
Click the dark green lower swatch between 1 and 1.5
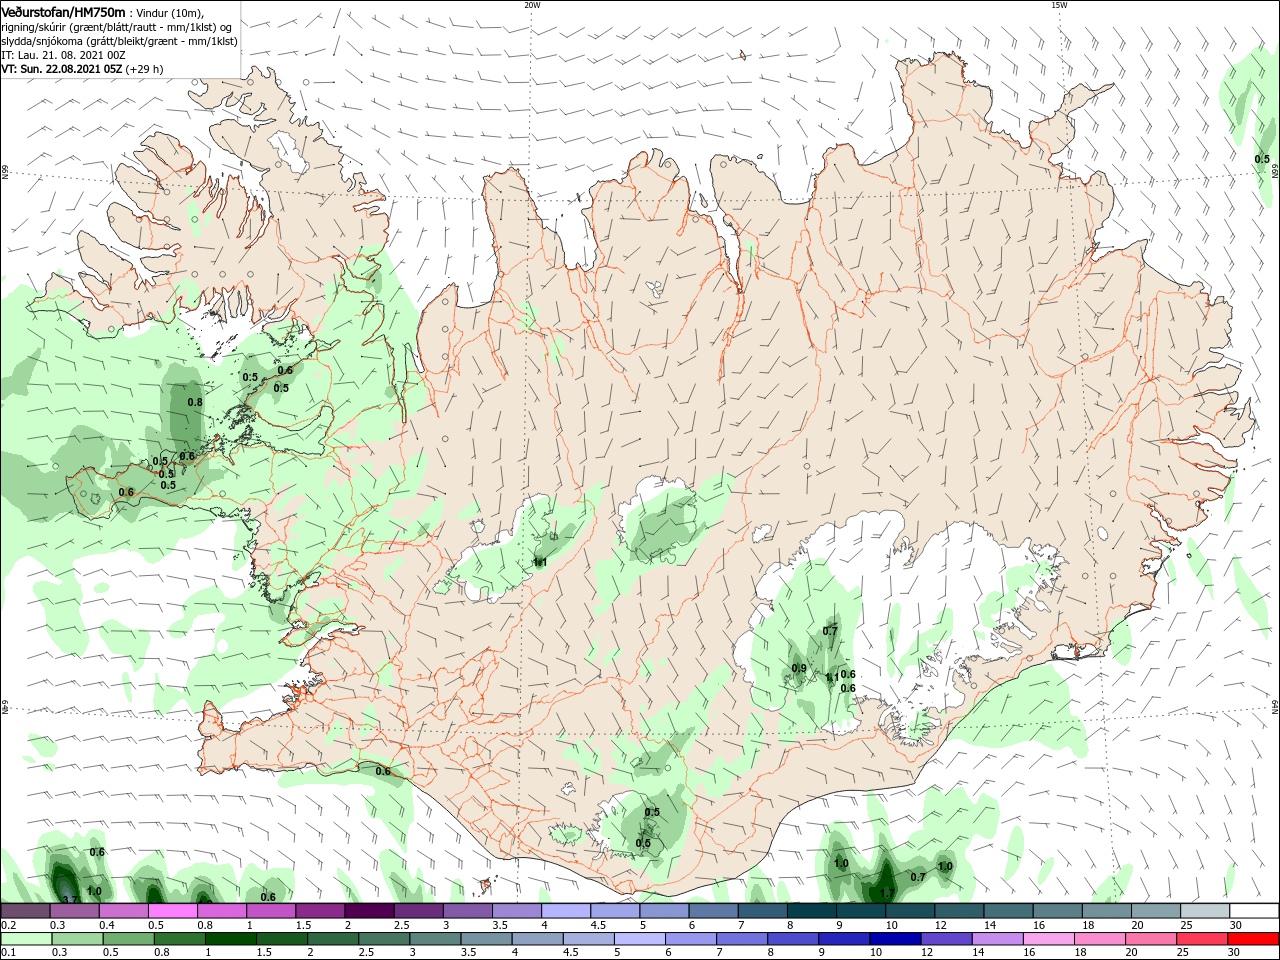point(230,939)
